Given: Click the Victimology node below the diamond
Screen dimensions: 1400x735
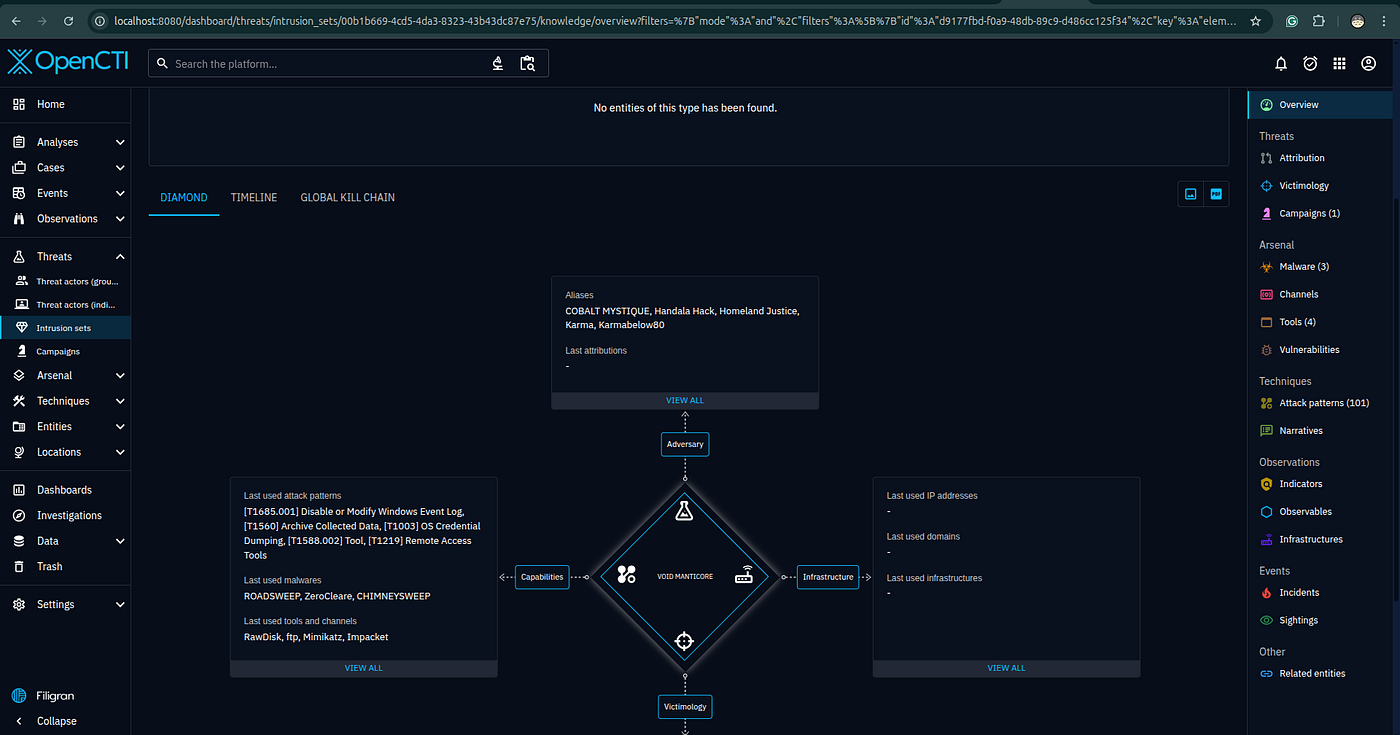Looking at the screenshot, I should coord(685,707).
